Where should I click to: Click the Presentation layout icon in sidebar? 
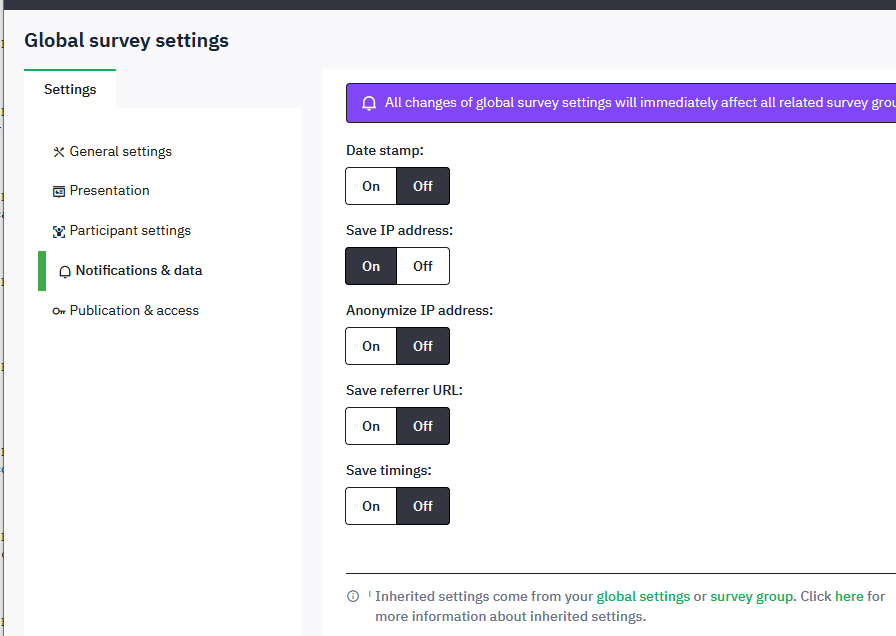tap(59, 191)
